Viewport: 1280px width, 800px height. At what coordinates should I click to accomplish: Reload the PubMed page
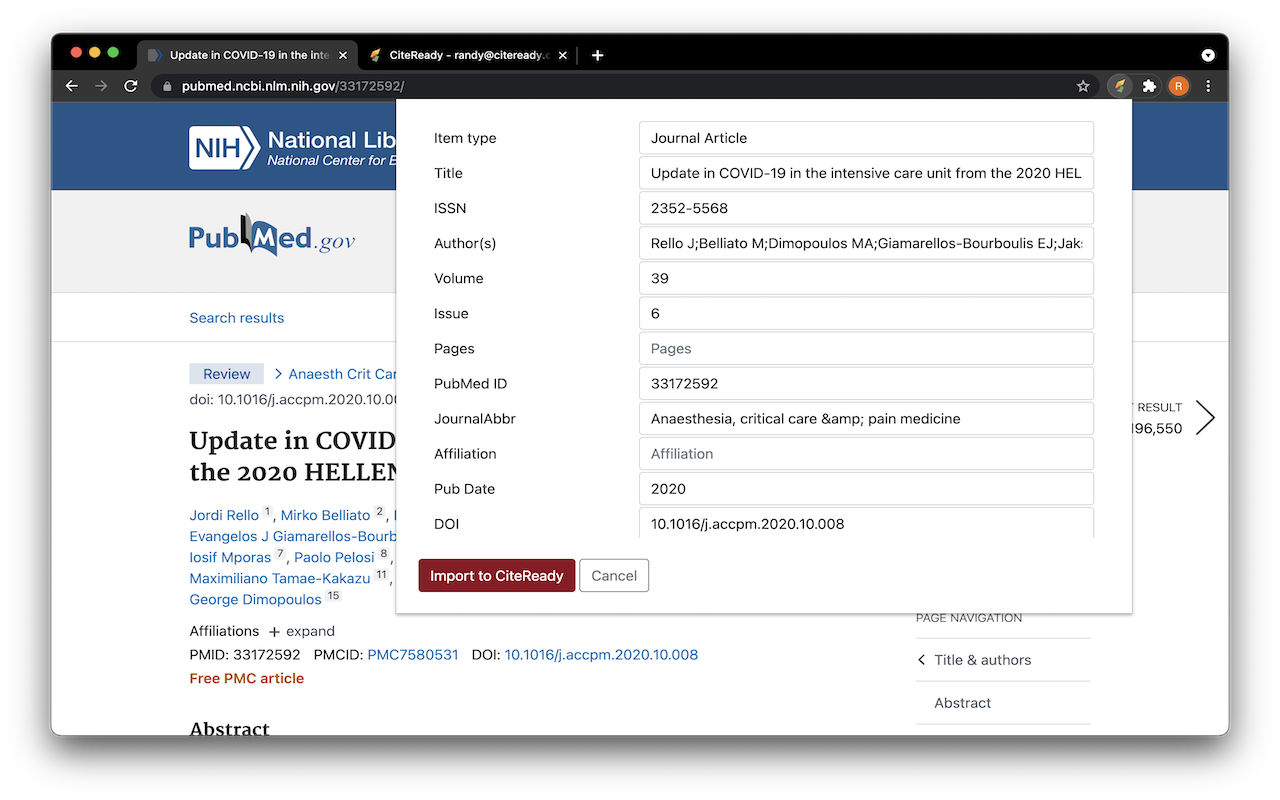pos(130,86)
